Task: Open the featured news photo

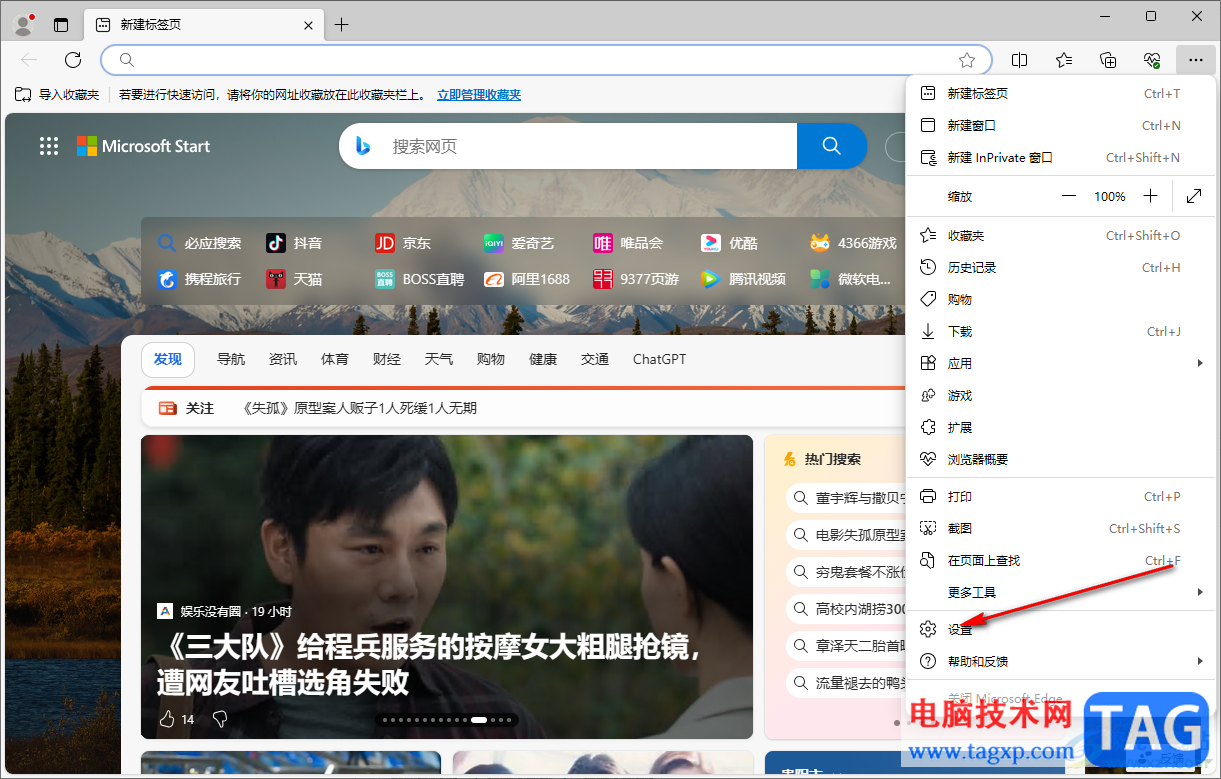Action: (x=447, y=586)
